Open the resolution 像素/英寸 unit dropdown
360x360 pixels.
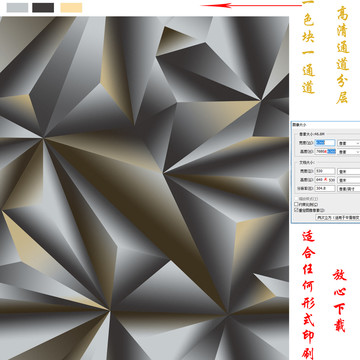pyautogui.click(x=349, y=189)
